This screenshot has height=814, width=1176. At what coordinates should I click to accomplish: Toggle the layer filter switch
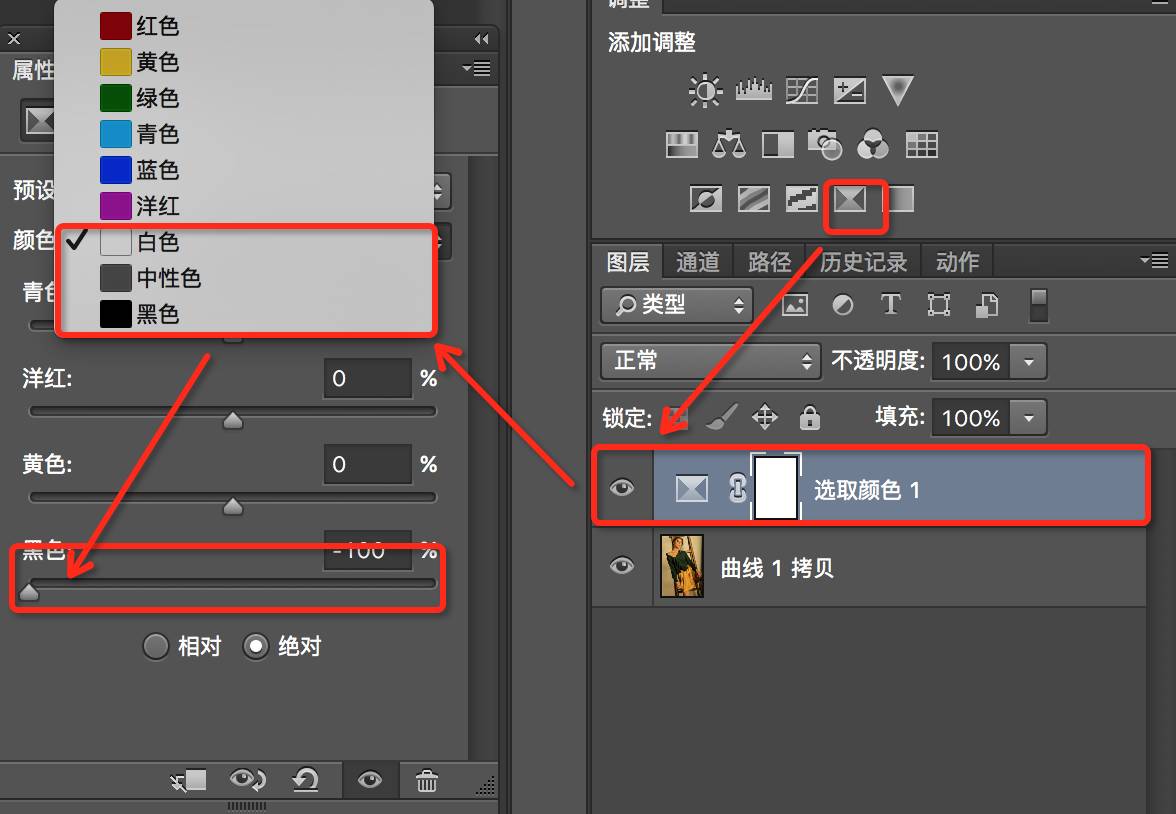[1039, 305]
